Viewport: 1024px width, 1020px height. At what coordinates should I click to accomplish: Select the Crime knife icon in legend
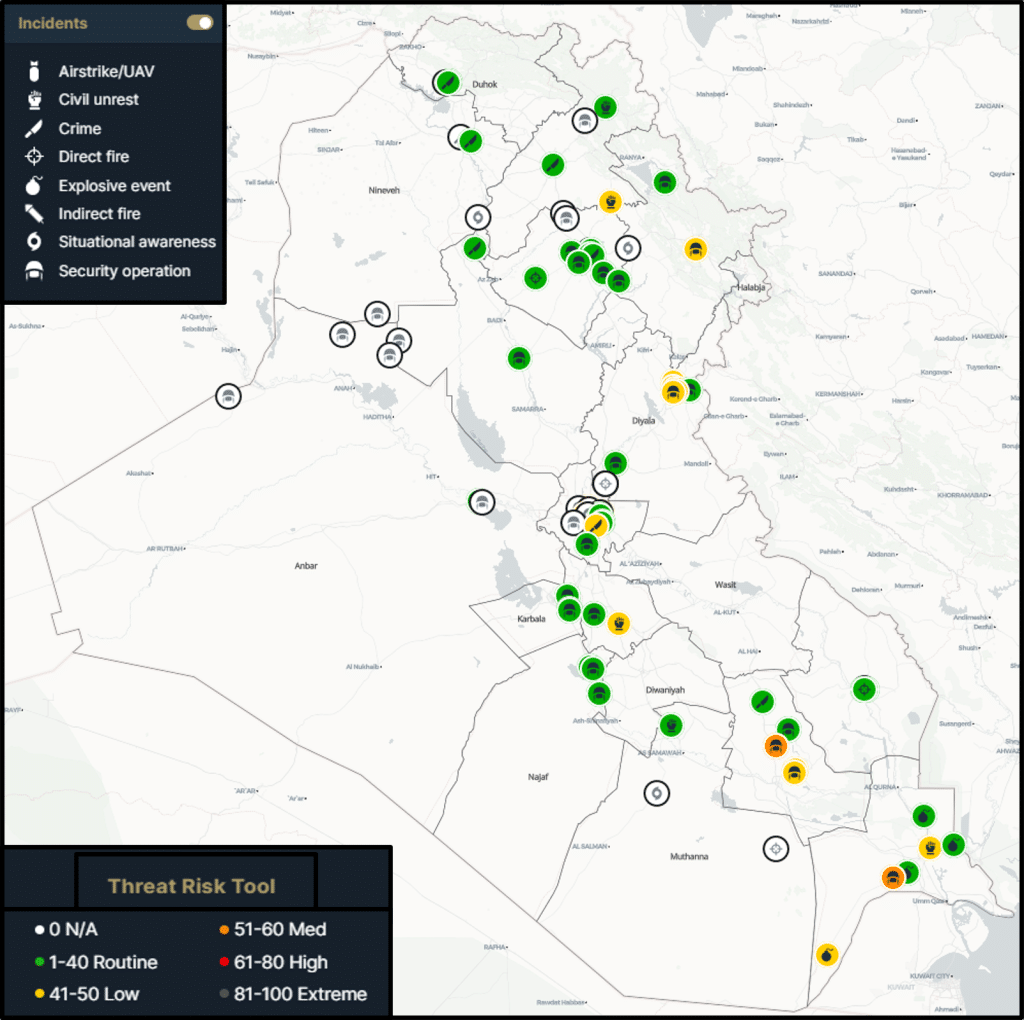[x=35, y=129]
